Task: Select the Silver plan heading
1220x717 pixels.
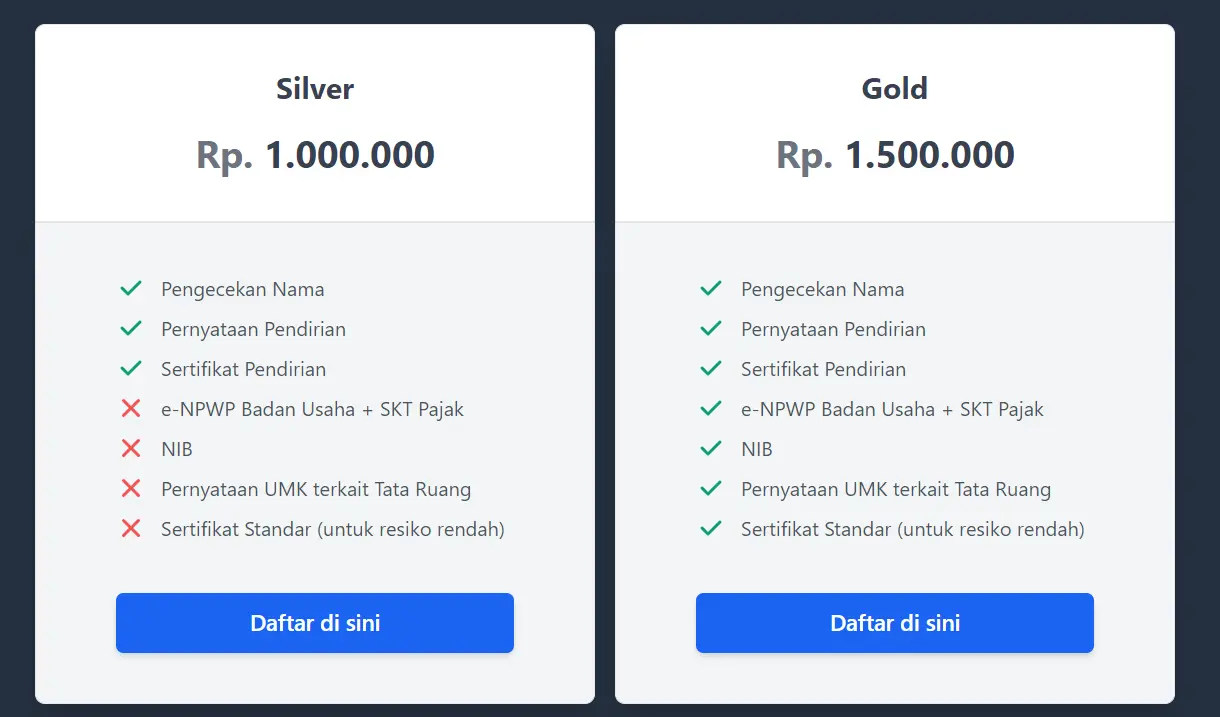Action: tap(314, 88)
